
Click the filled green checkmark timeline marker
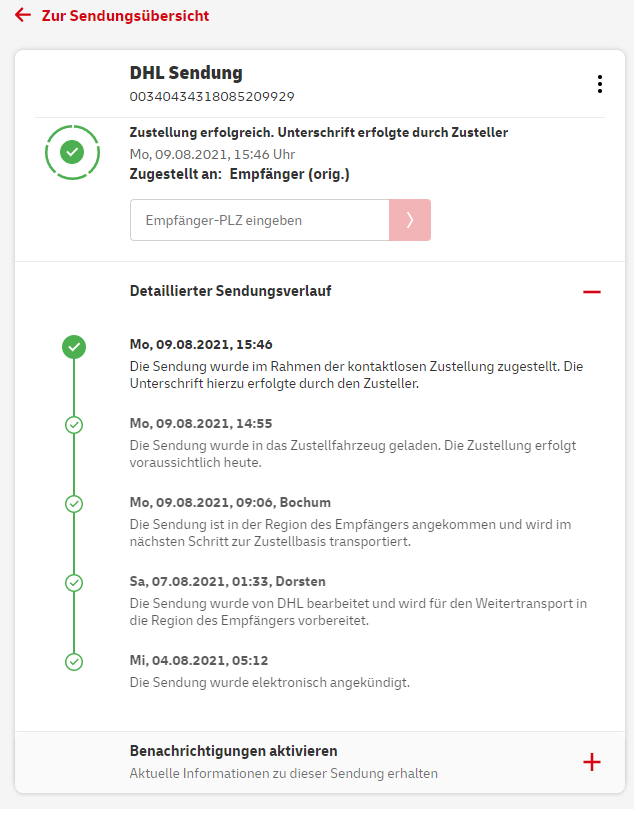[73, 347]
